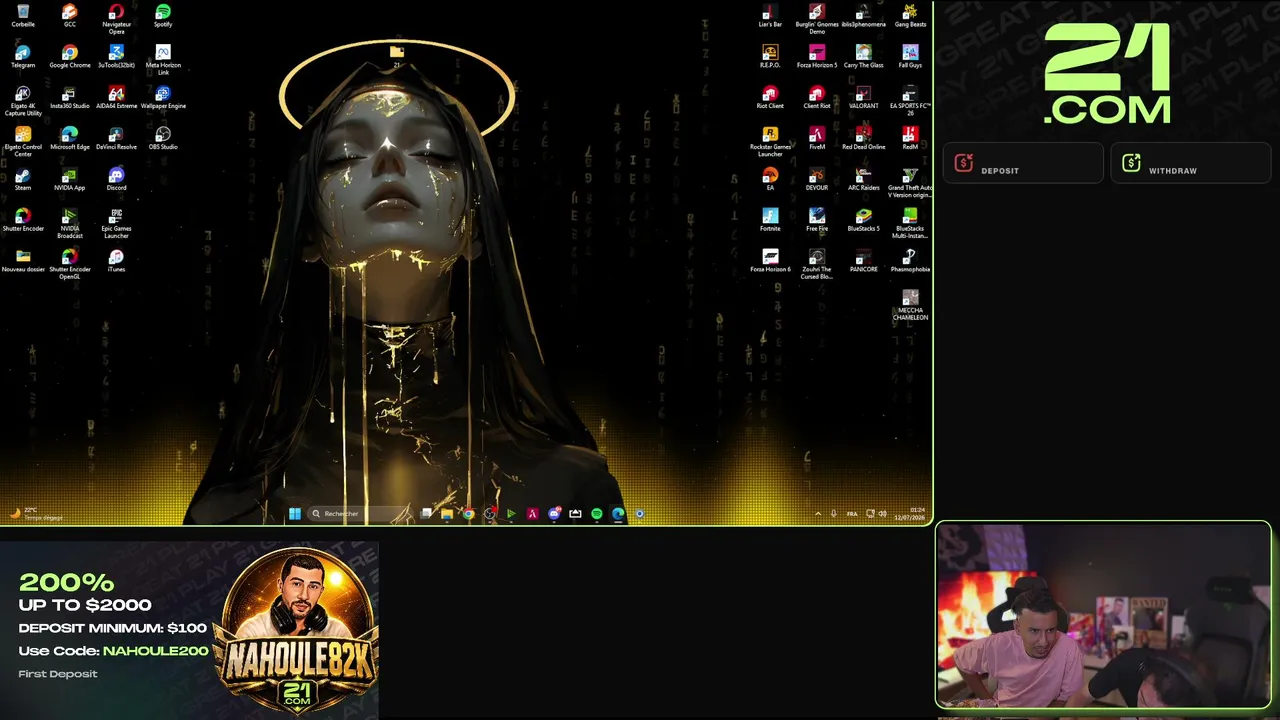Launch Red Dead Online from the desktop
Viewport: 1280px width, 720px height.
pos(864,139)
